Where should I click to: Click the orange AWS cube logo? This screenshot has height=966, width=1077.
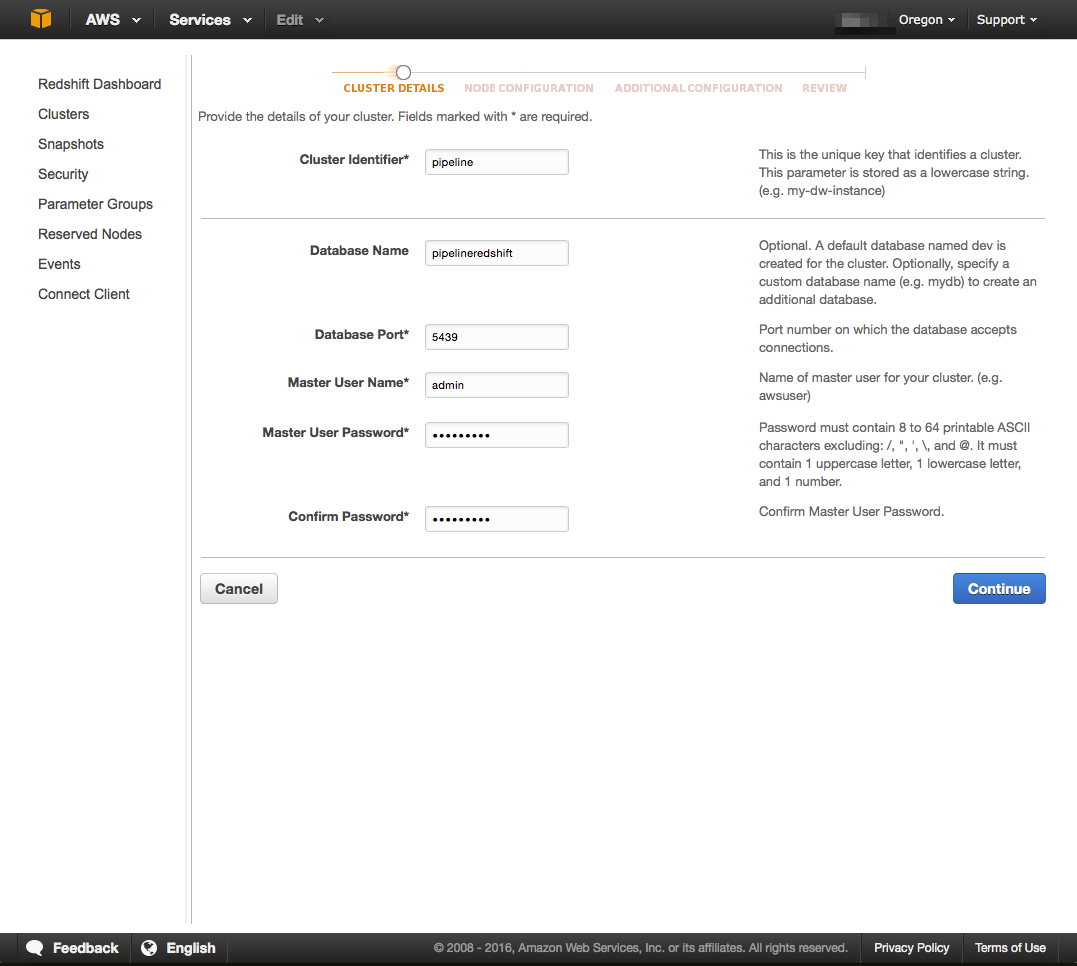41,19
